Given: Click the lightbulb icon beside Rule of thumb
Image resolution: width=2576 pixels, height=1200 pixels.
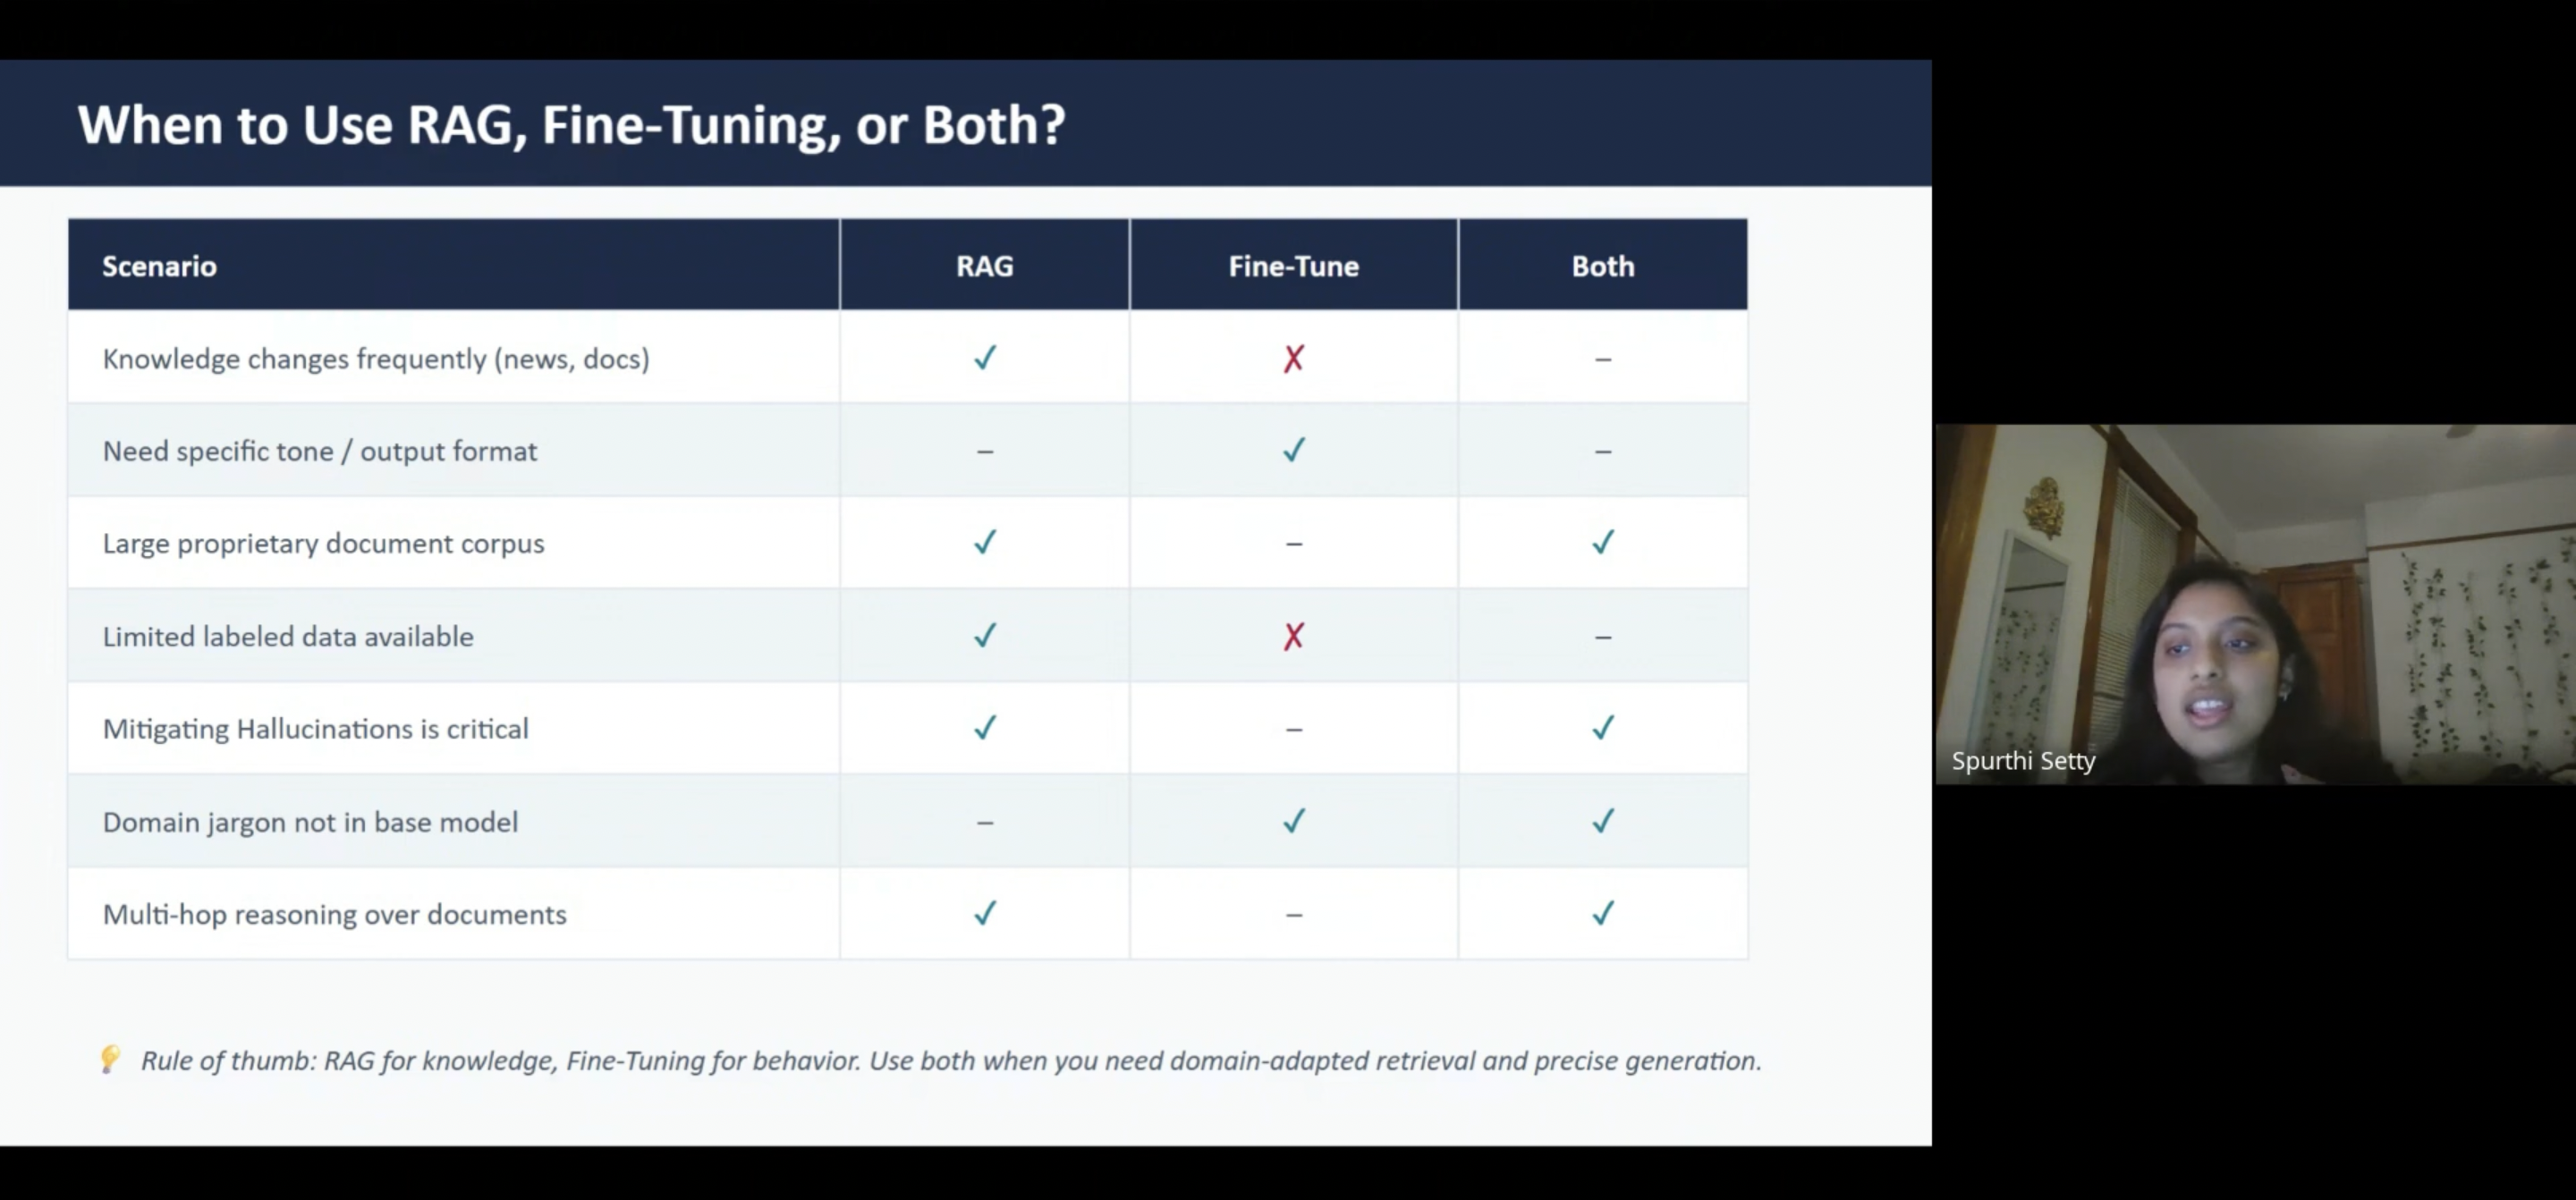Looking at the screenshot, I should [x=110, y=1059].
